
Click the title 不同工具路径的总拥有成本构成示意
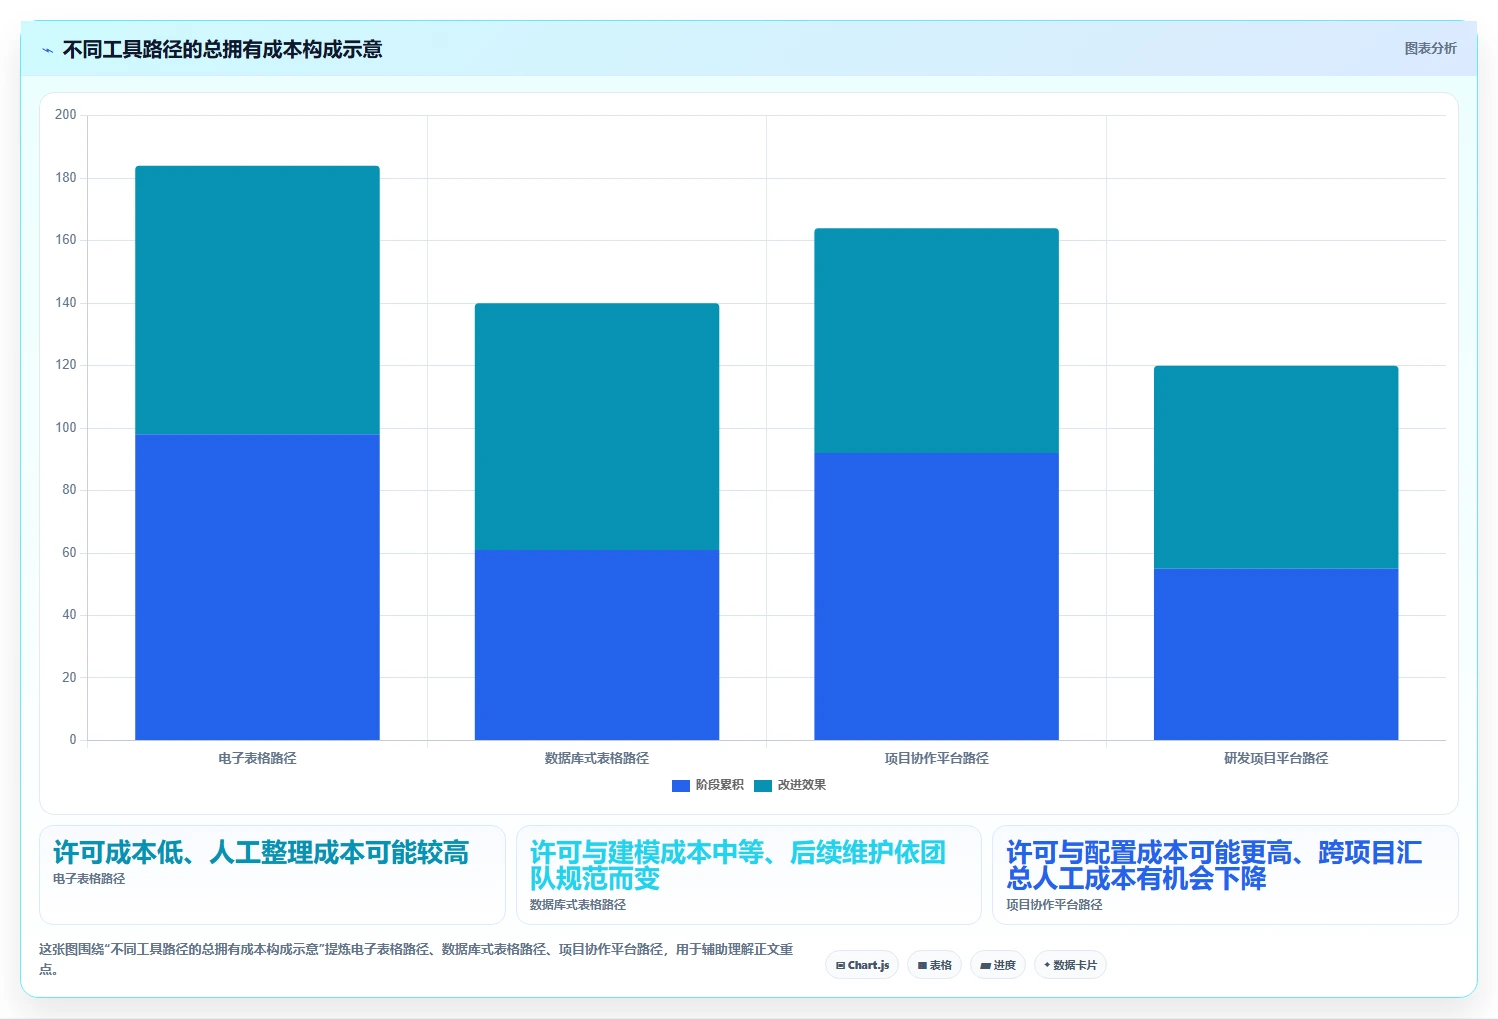tap(222, 49)
